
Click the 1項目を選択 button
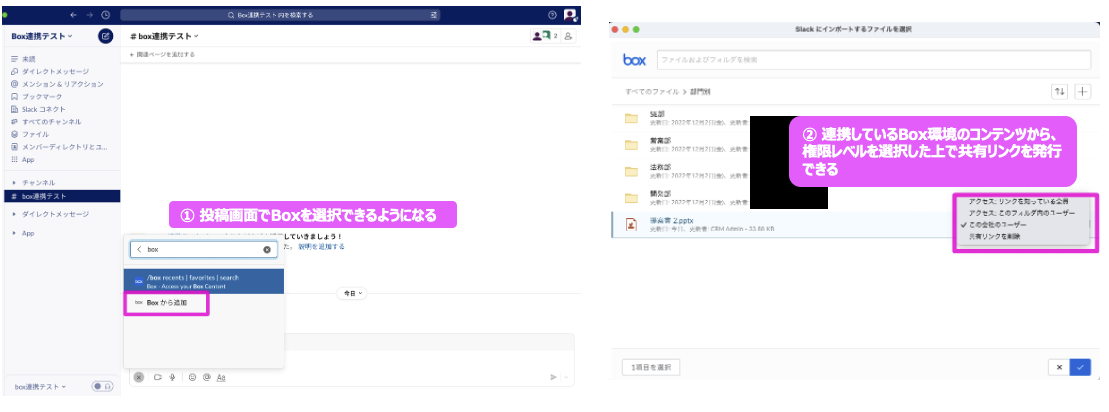pos(651,367)
